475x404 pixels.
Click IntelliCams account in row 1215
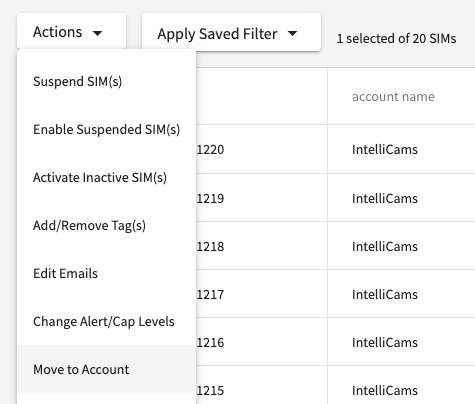point(385,391)
